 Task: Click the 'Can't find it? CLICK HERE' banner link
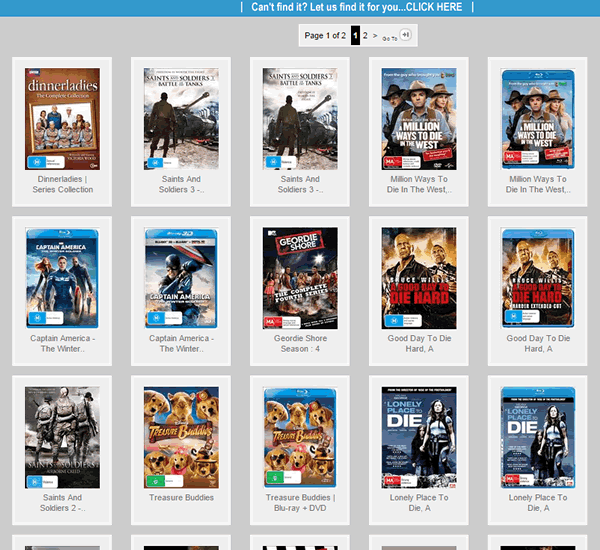click(357, 7)
